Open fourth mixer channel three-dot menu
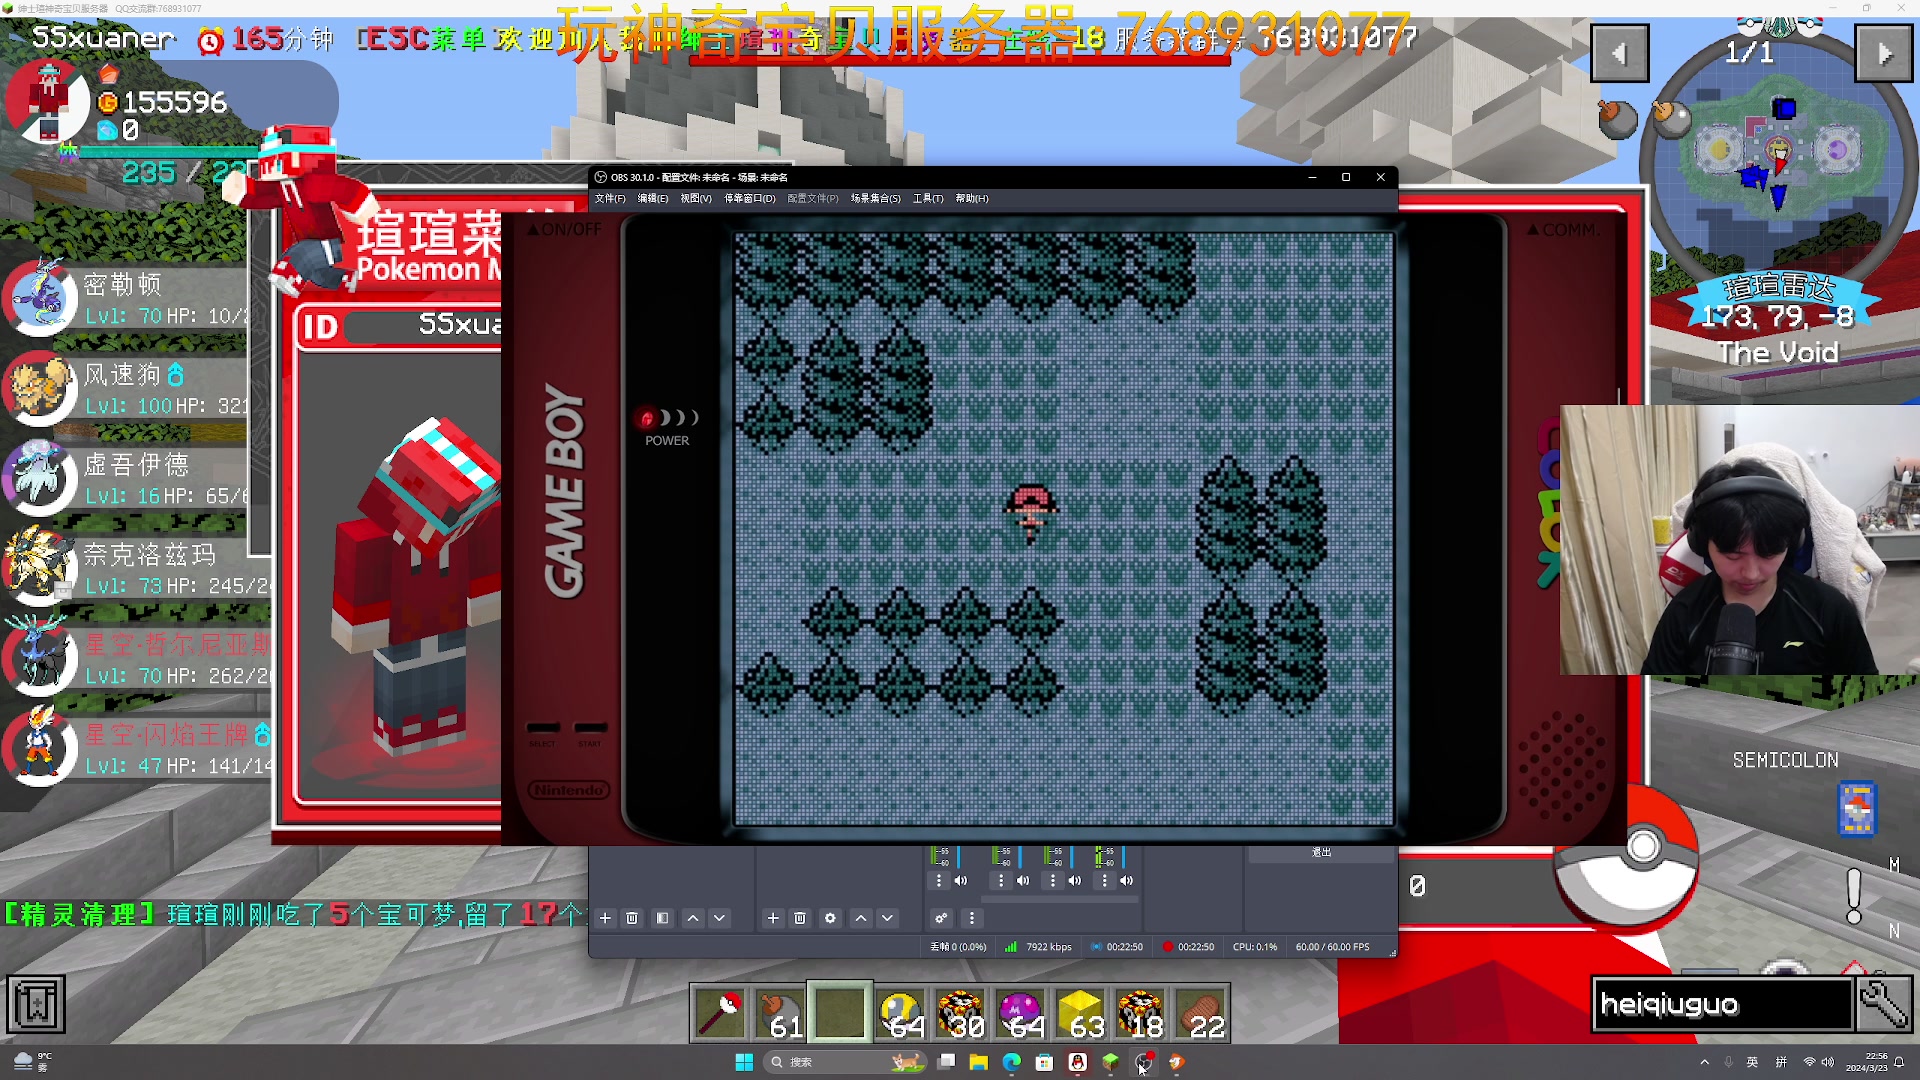 [1104, 881]
